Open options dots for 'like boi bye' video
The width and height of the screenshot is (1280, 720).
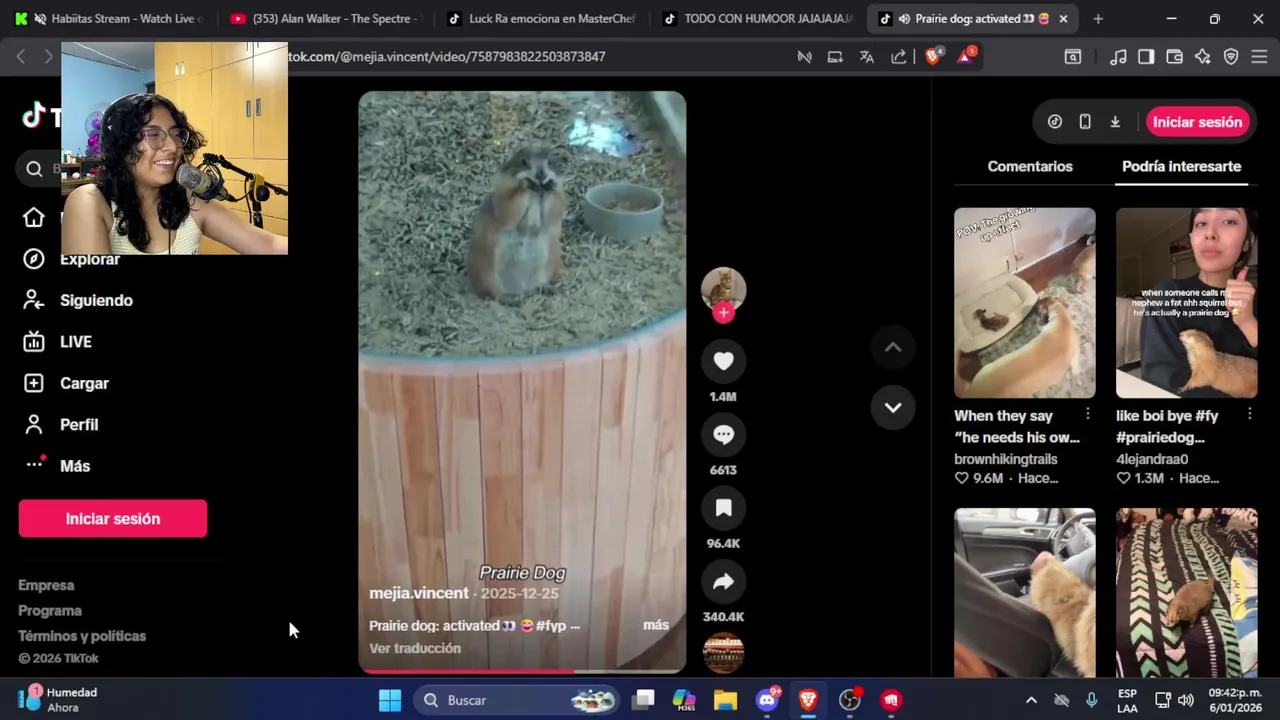pos(1250,414)
